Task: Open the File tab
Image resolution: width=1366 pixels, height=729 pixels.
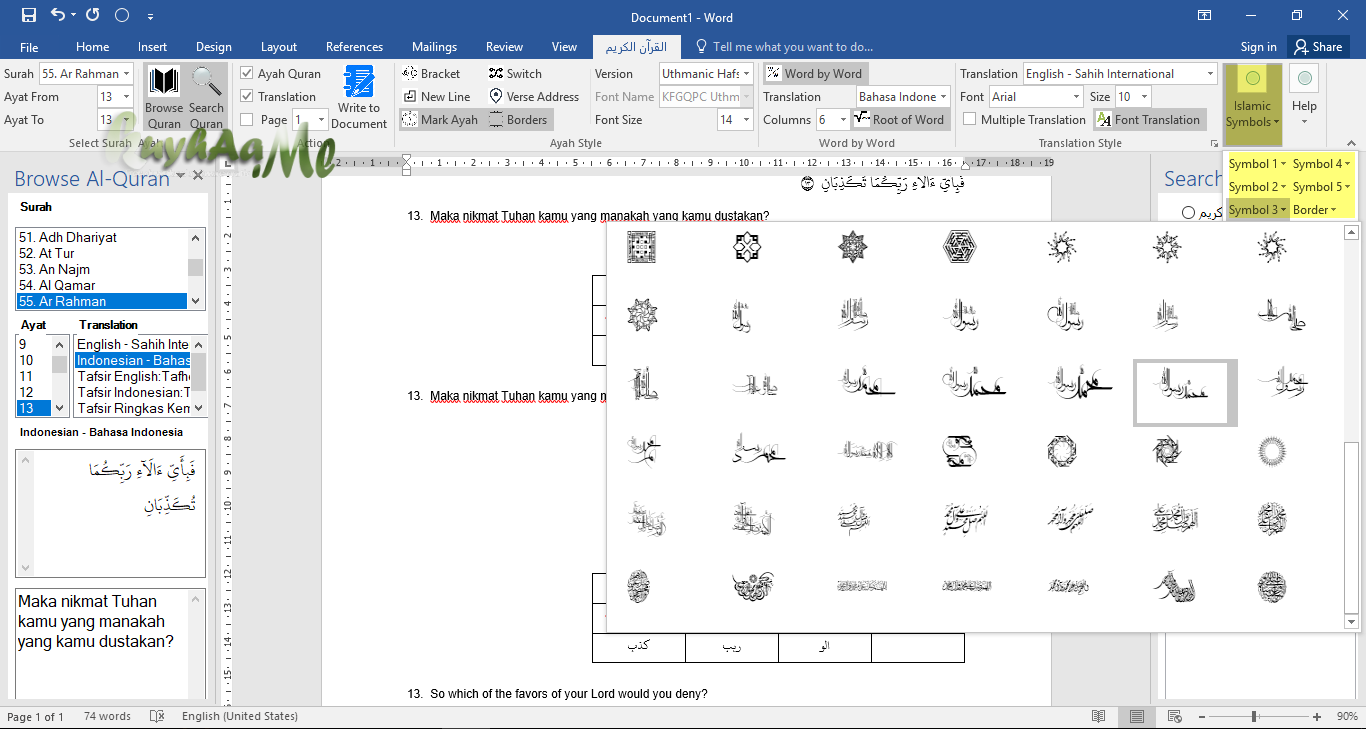Action: coord(29,47)
